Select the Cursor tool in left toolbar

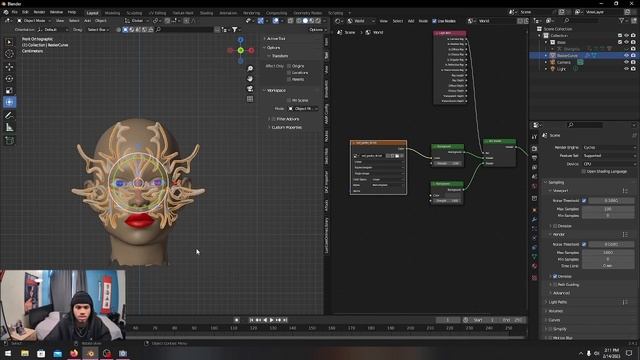[x=9, y=53]
